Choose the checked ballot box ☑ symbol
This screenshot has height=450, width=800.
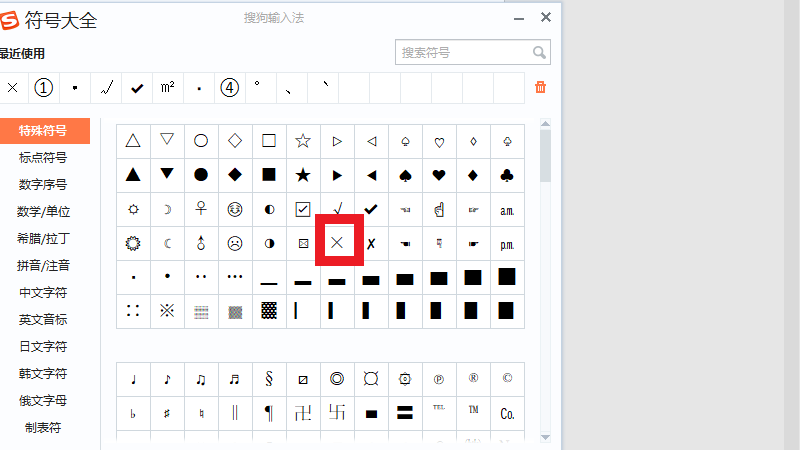pyautogui.click(x=303, y=209)
